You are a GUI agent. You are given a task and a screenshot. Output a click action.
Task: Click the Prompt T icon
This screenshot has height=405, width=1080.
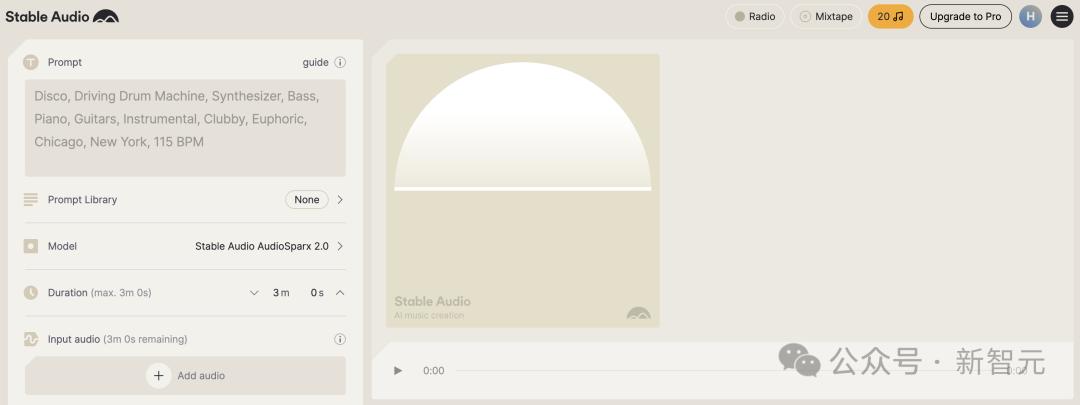pyautogui.click(x=30, y=62)
